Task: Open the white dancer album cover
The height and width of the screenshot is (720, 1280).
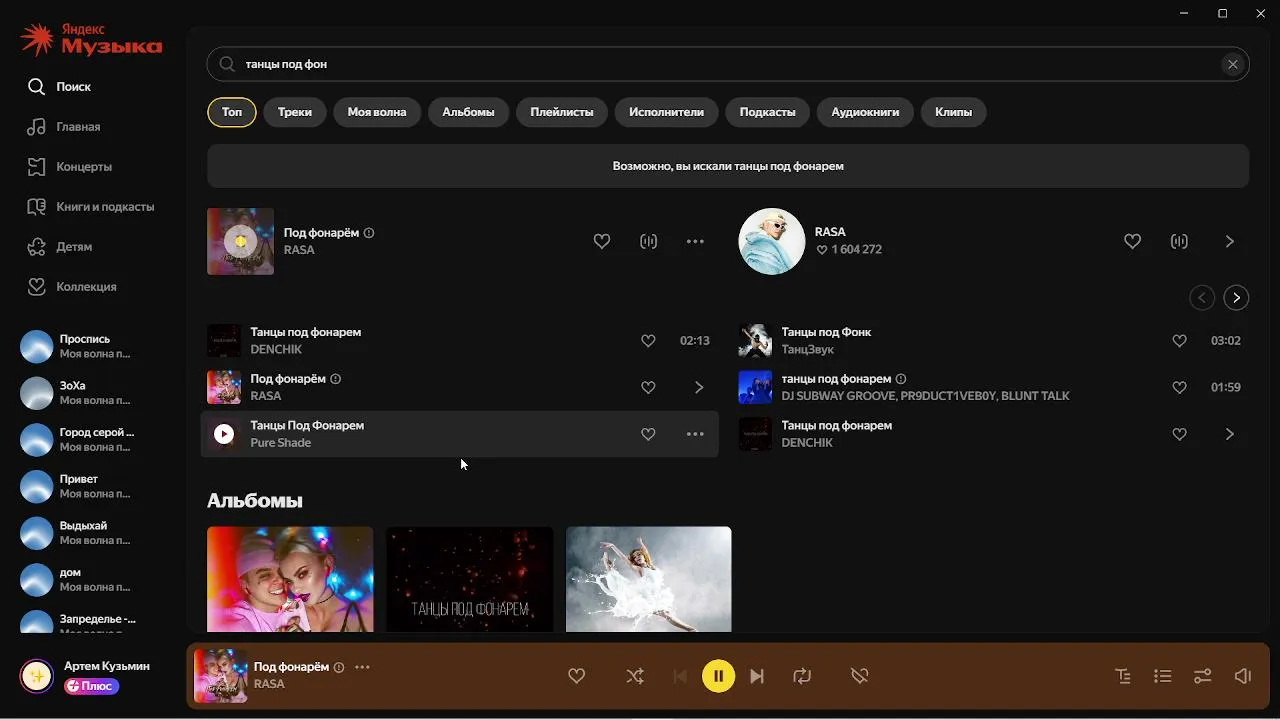Action: (648, 579)
